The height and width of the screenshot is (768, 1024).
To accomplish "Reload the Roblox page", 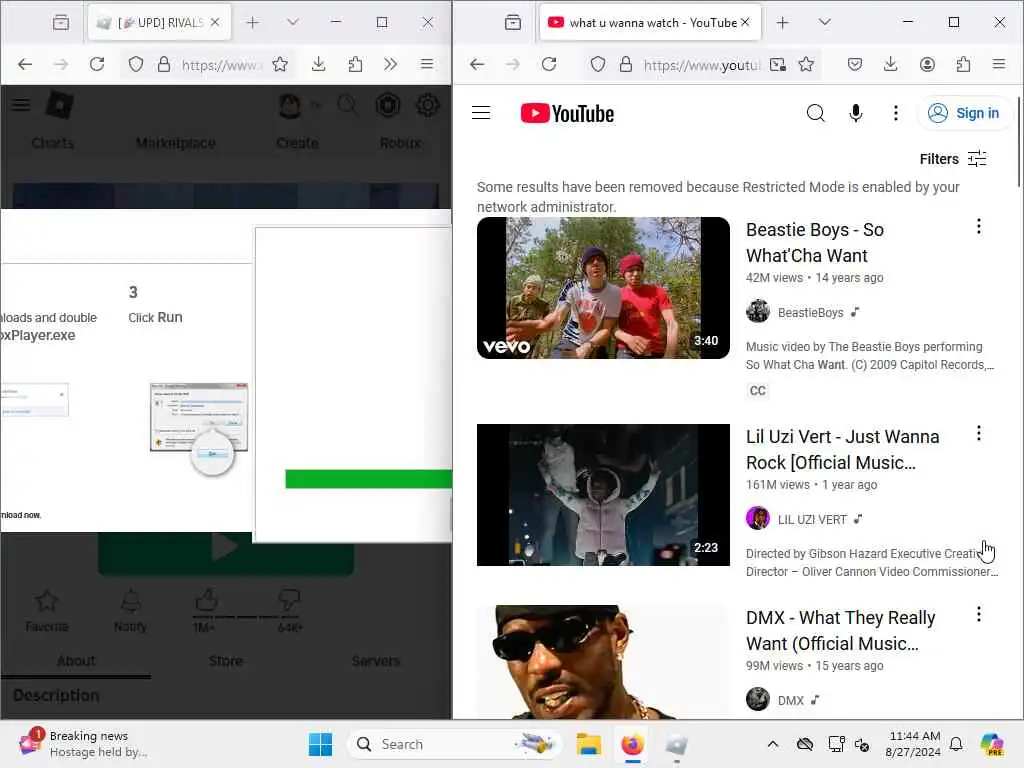I will pyautogui.click(x=97, y=64).
